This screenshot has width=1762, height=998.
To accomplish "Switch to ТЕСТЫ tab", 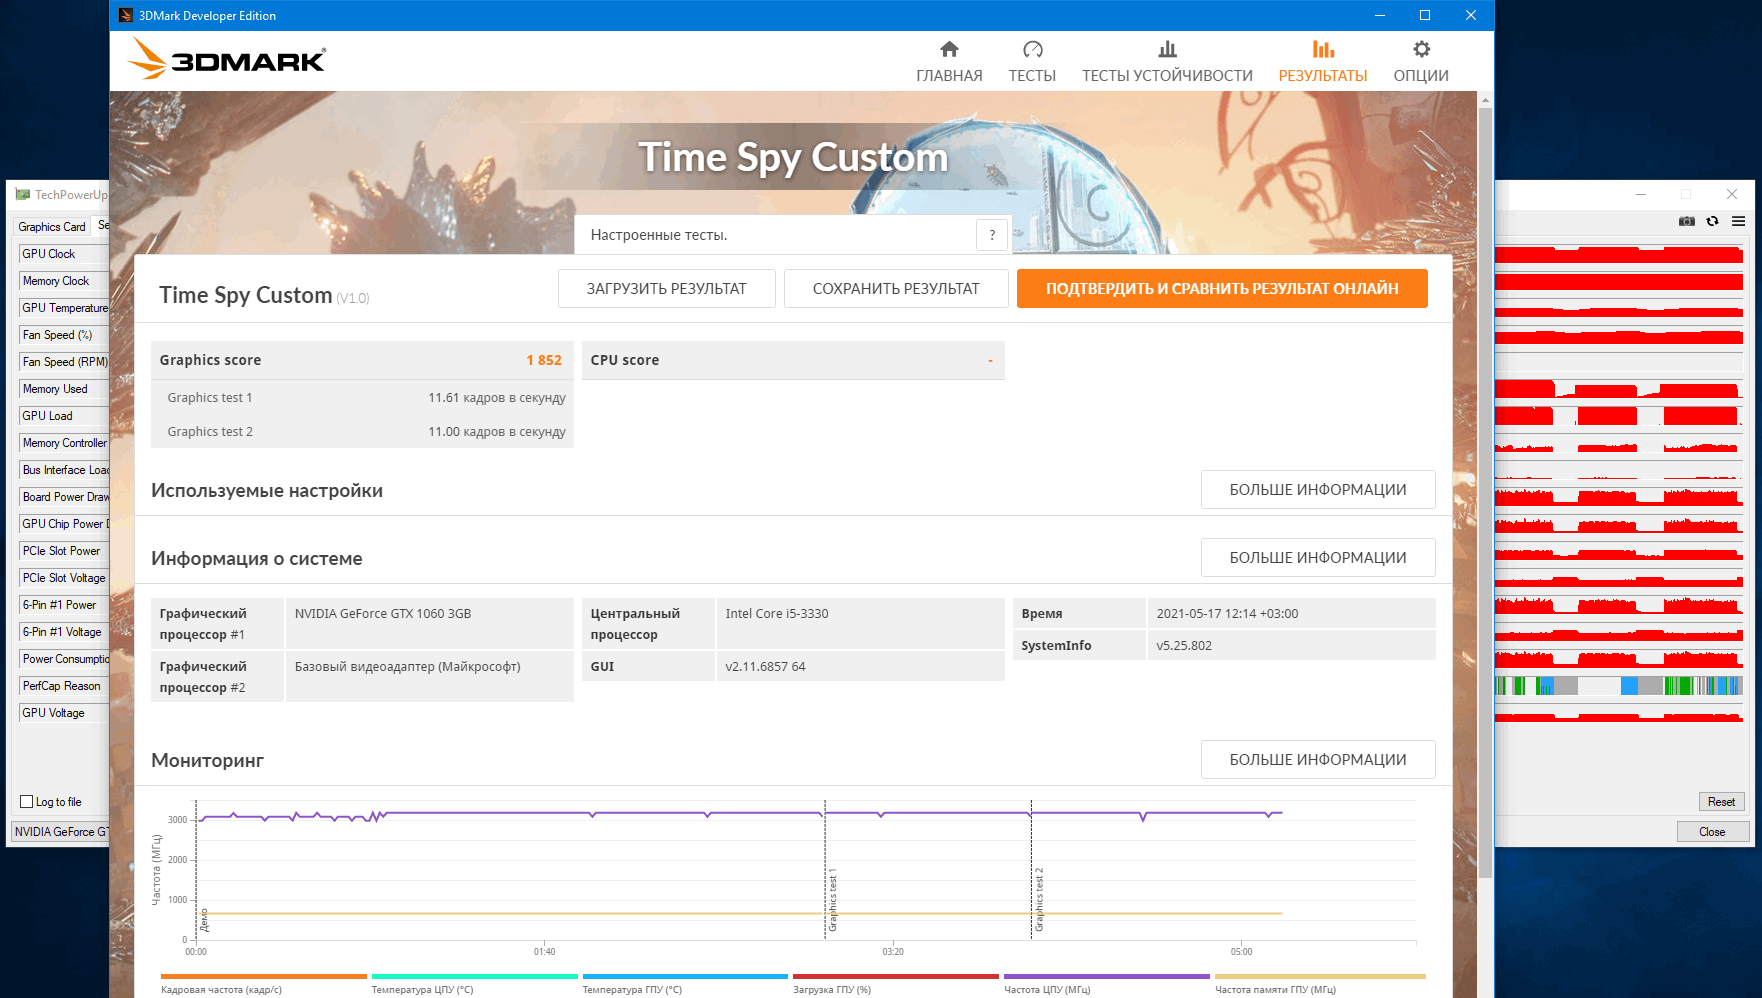I will tap(1032, 76).
